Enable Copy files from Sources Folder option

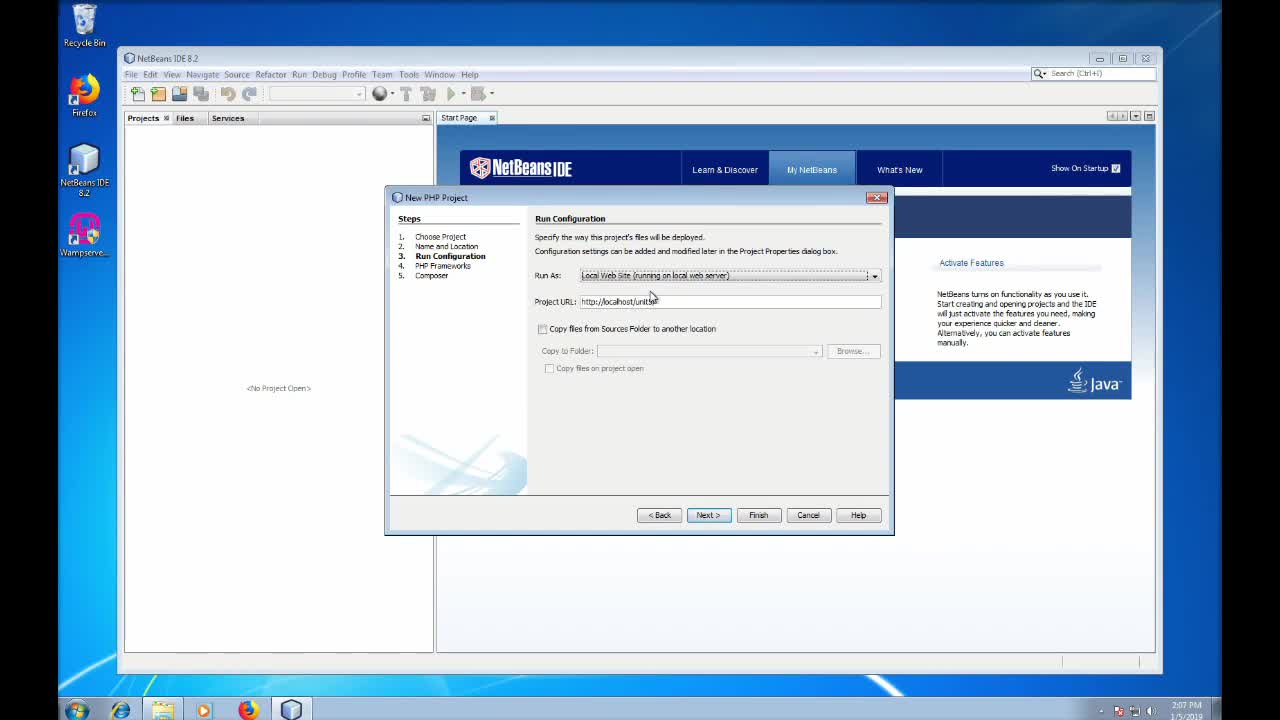542,328
